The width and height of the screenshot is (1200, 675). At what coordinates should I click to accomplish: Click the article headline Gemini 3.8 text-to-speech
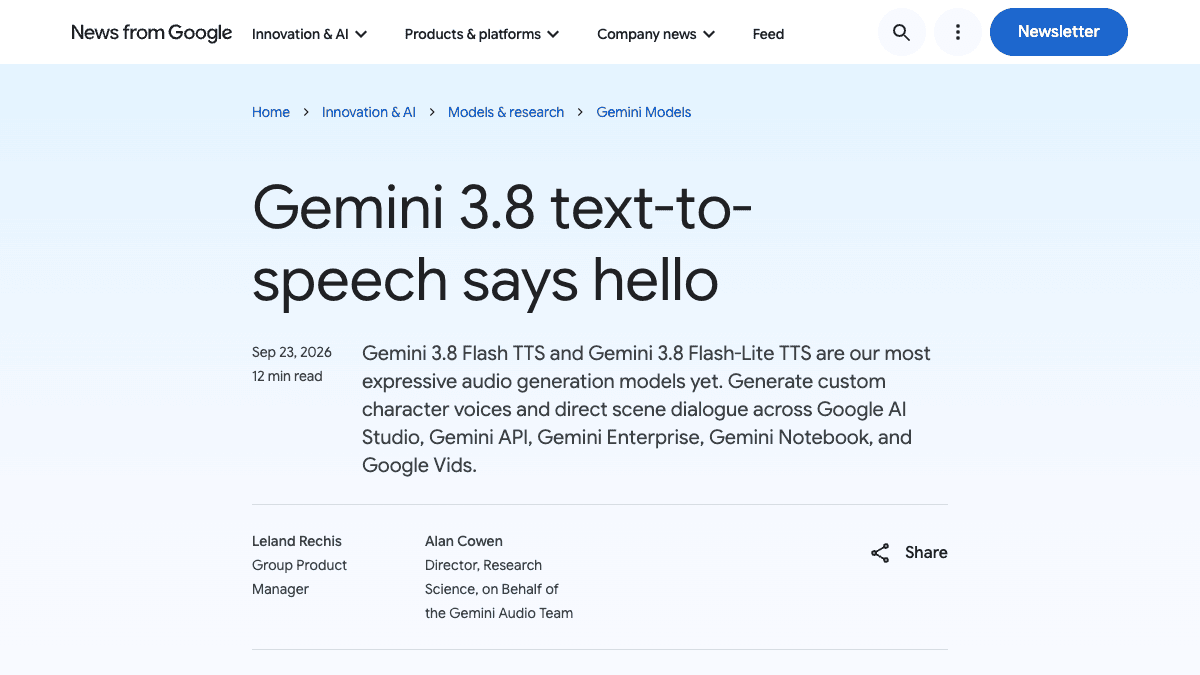pyautogui.click(x=502, y=243)
